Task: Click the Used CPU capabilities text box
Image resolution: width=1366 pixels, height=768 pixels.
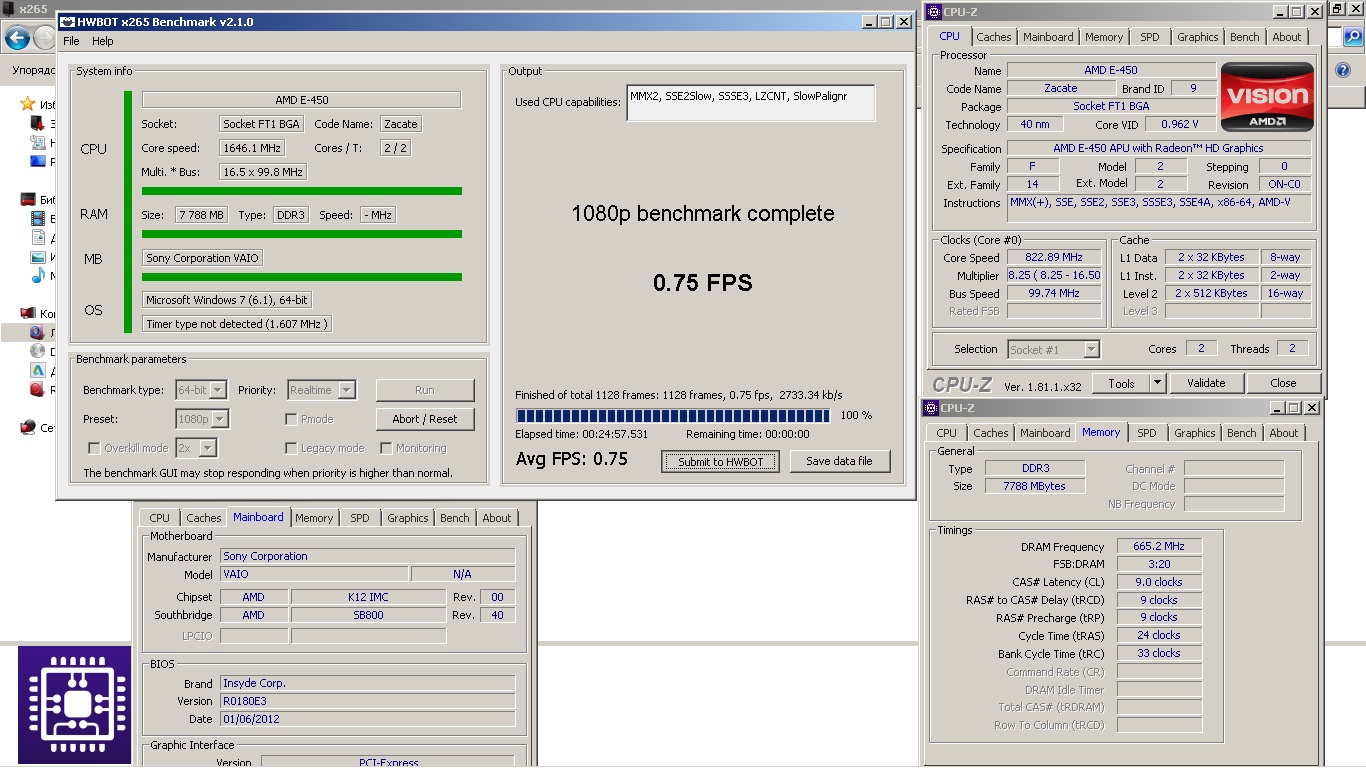Action: coord(751,103)
